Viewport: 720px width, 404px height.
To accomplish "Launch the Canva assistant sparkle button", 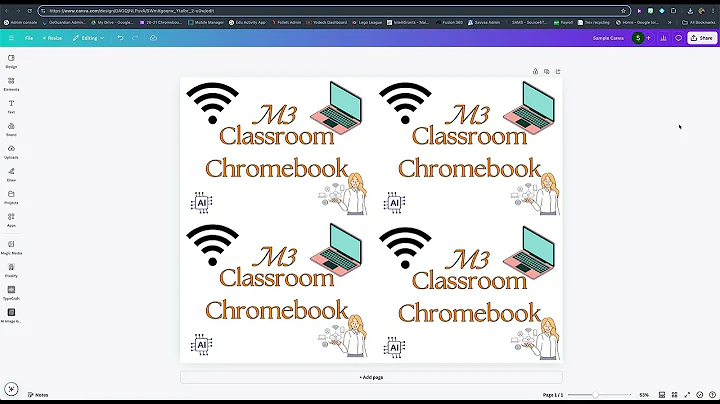I will 11,389.
